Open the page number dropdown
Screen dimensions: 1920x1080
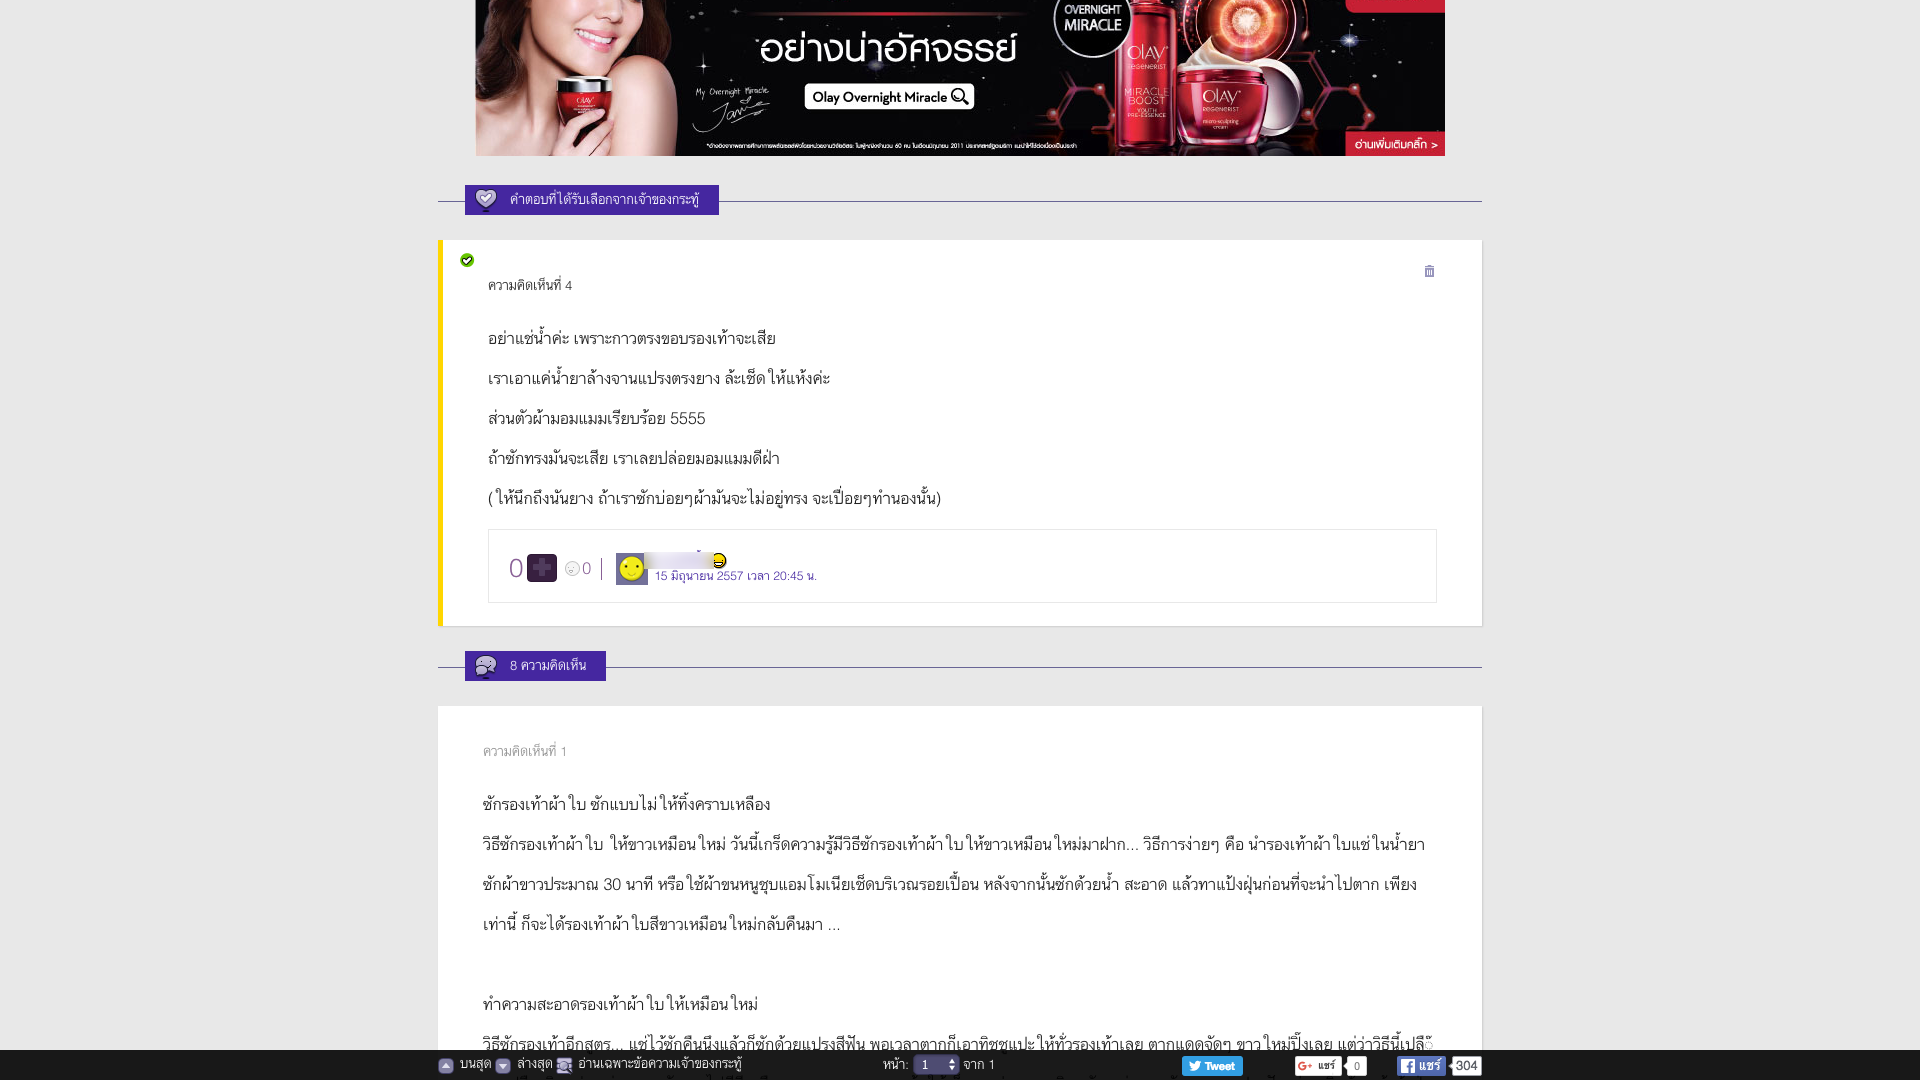tap(936, 1065)
